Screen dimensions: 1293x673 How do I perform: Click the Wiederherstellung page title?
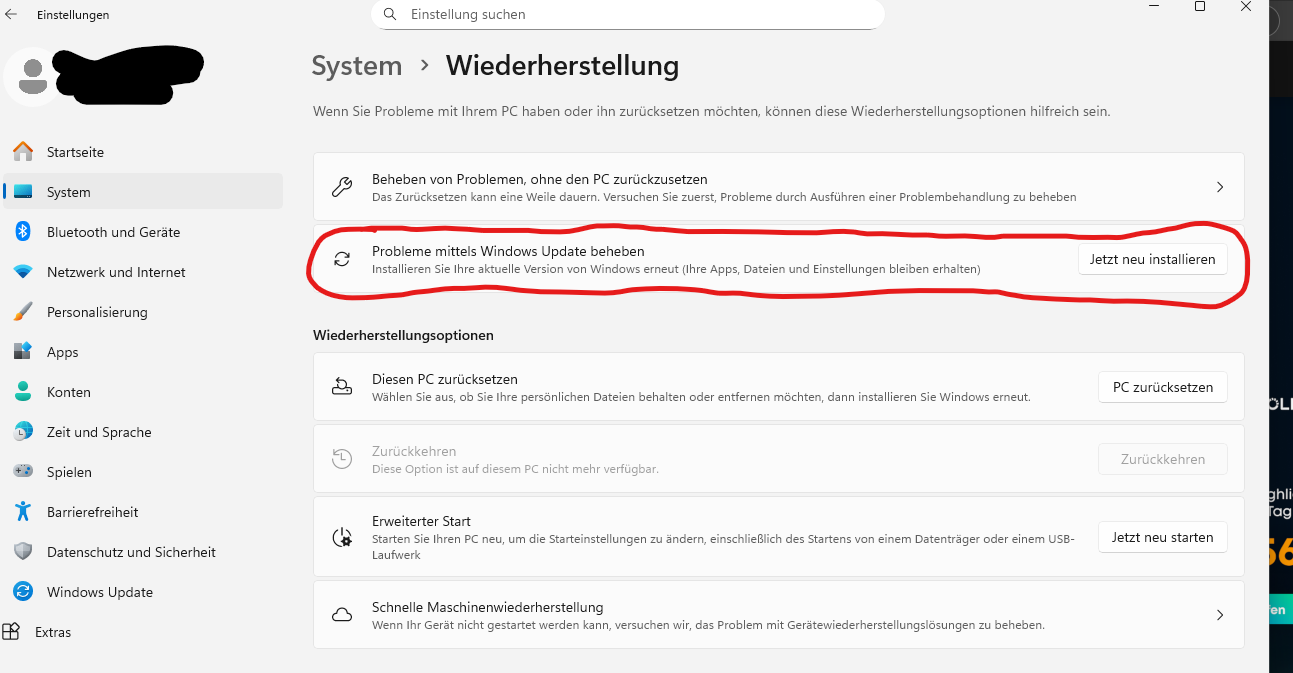562,66
